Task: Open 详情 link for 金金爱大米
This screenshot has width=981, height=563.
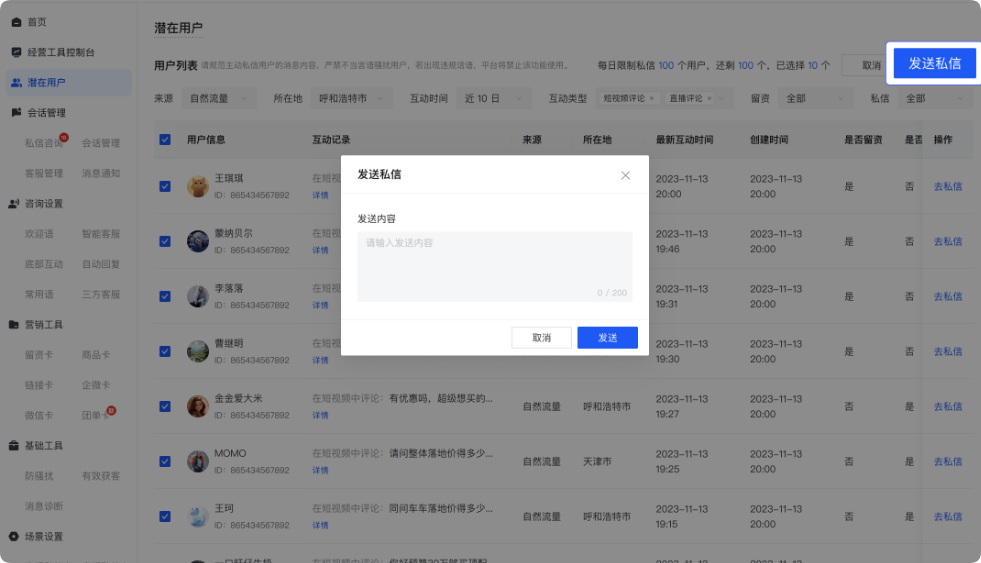Action: (320, 415)
